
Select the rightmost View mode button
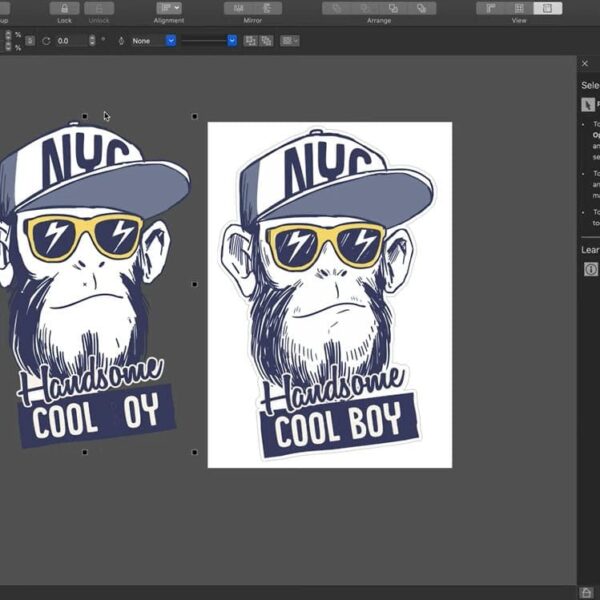pyautogui.click(x=547, y=8)
